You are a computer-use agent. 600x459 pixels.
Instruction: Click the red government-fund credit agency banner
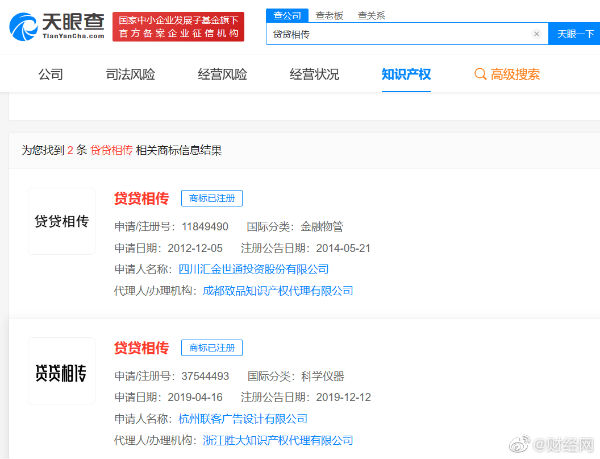[178, 26]
